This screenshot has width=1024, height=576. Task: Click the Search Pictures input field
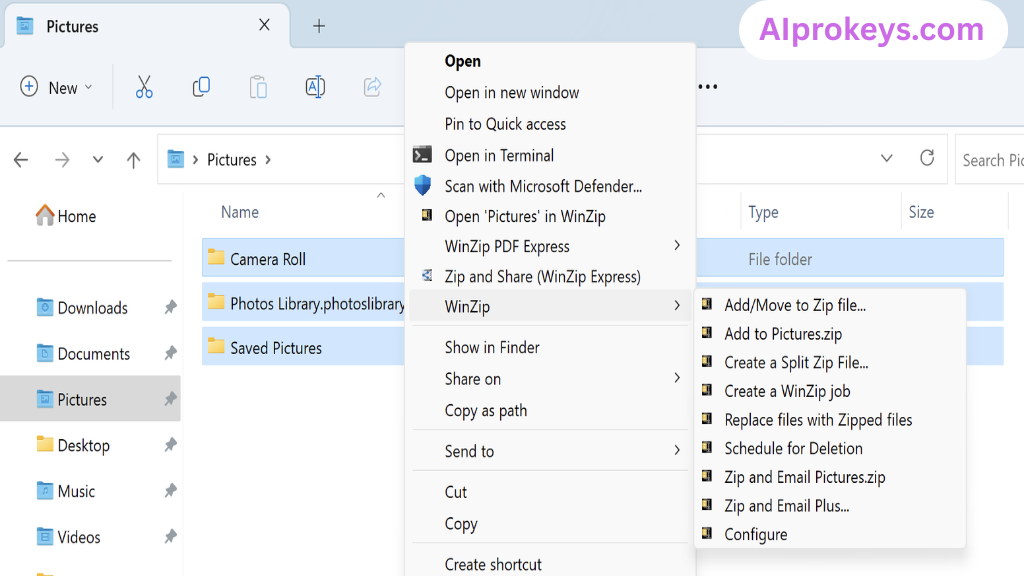coord(989,160)
